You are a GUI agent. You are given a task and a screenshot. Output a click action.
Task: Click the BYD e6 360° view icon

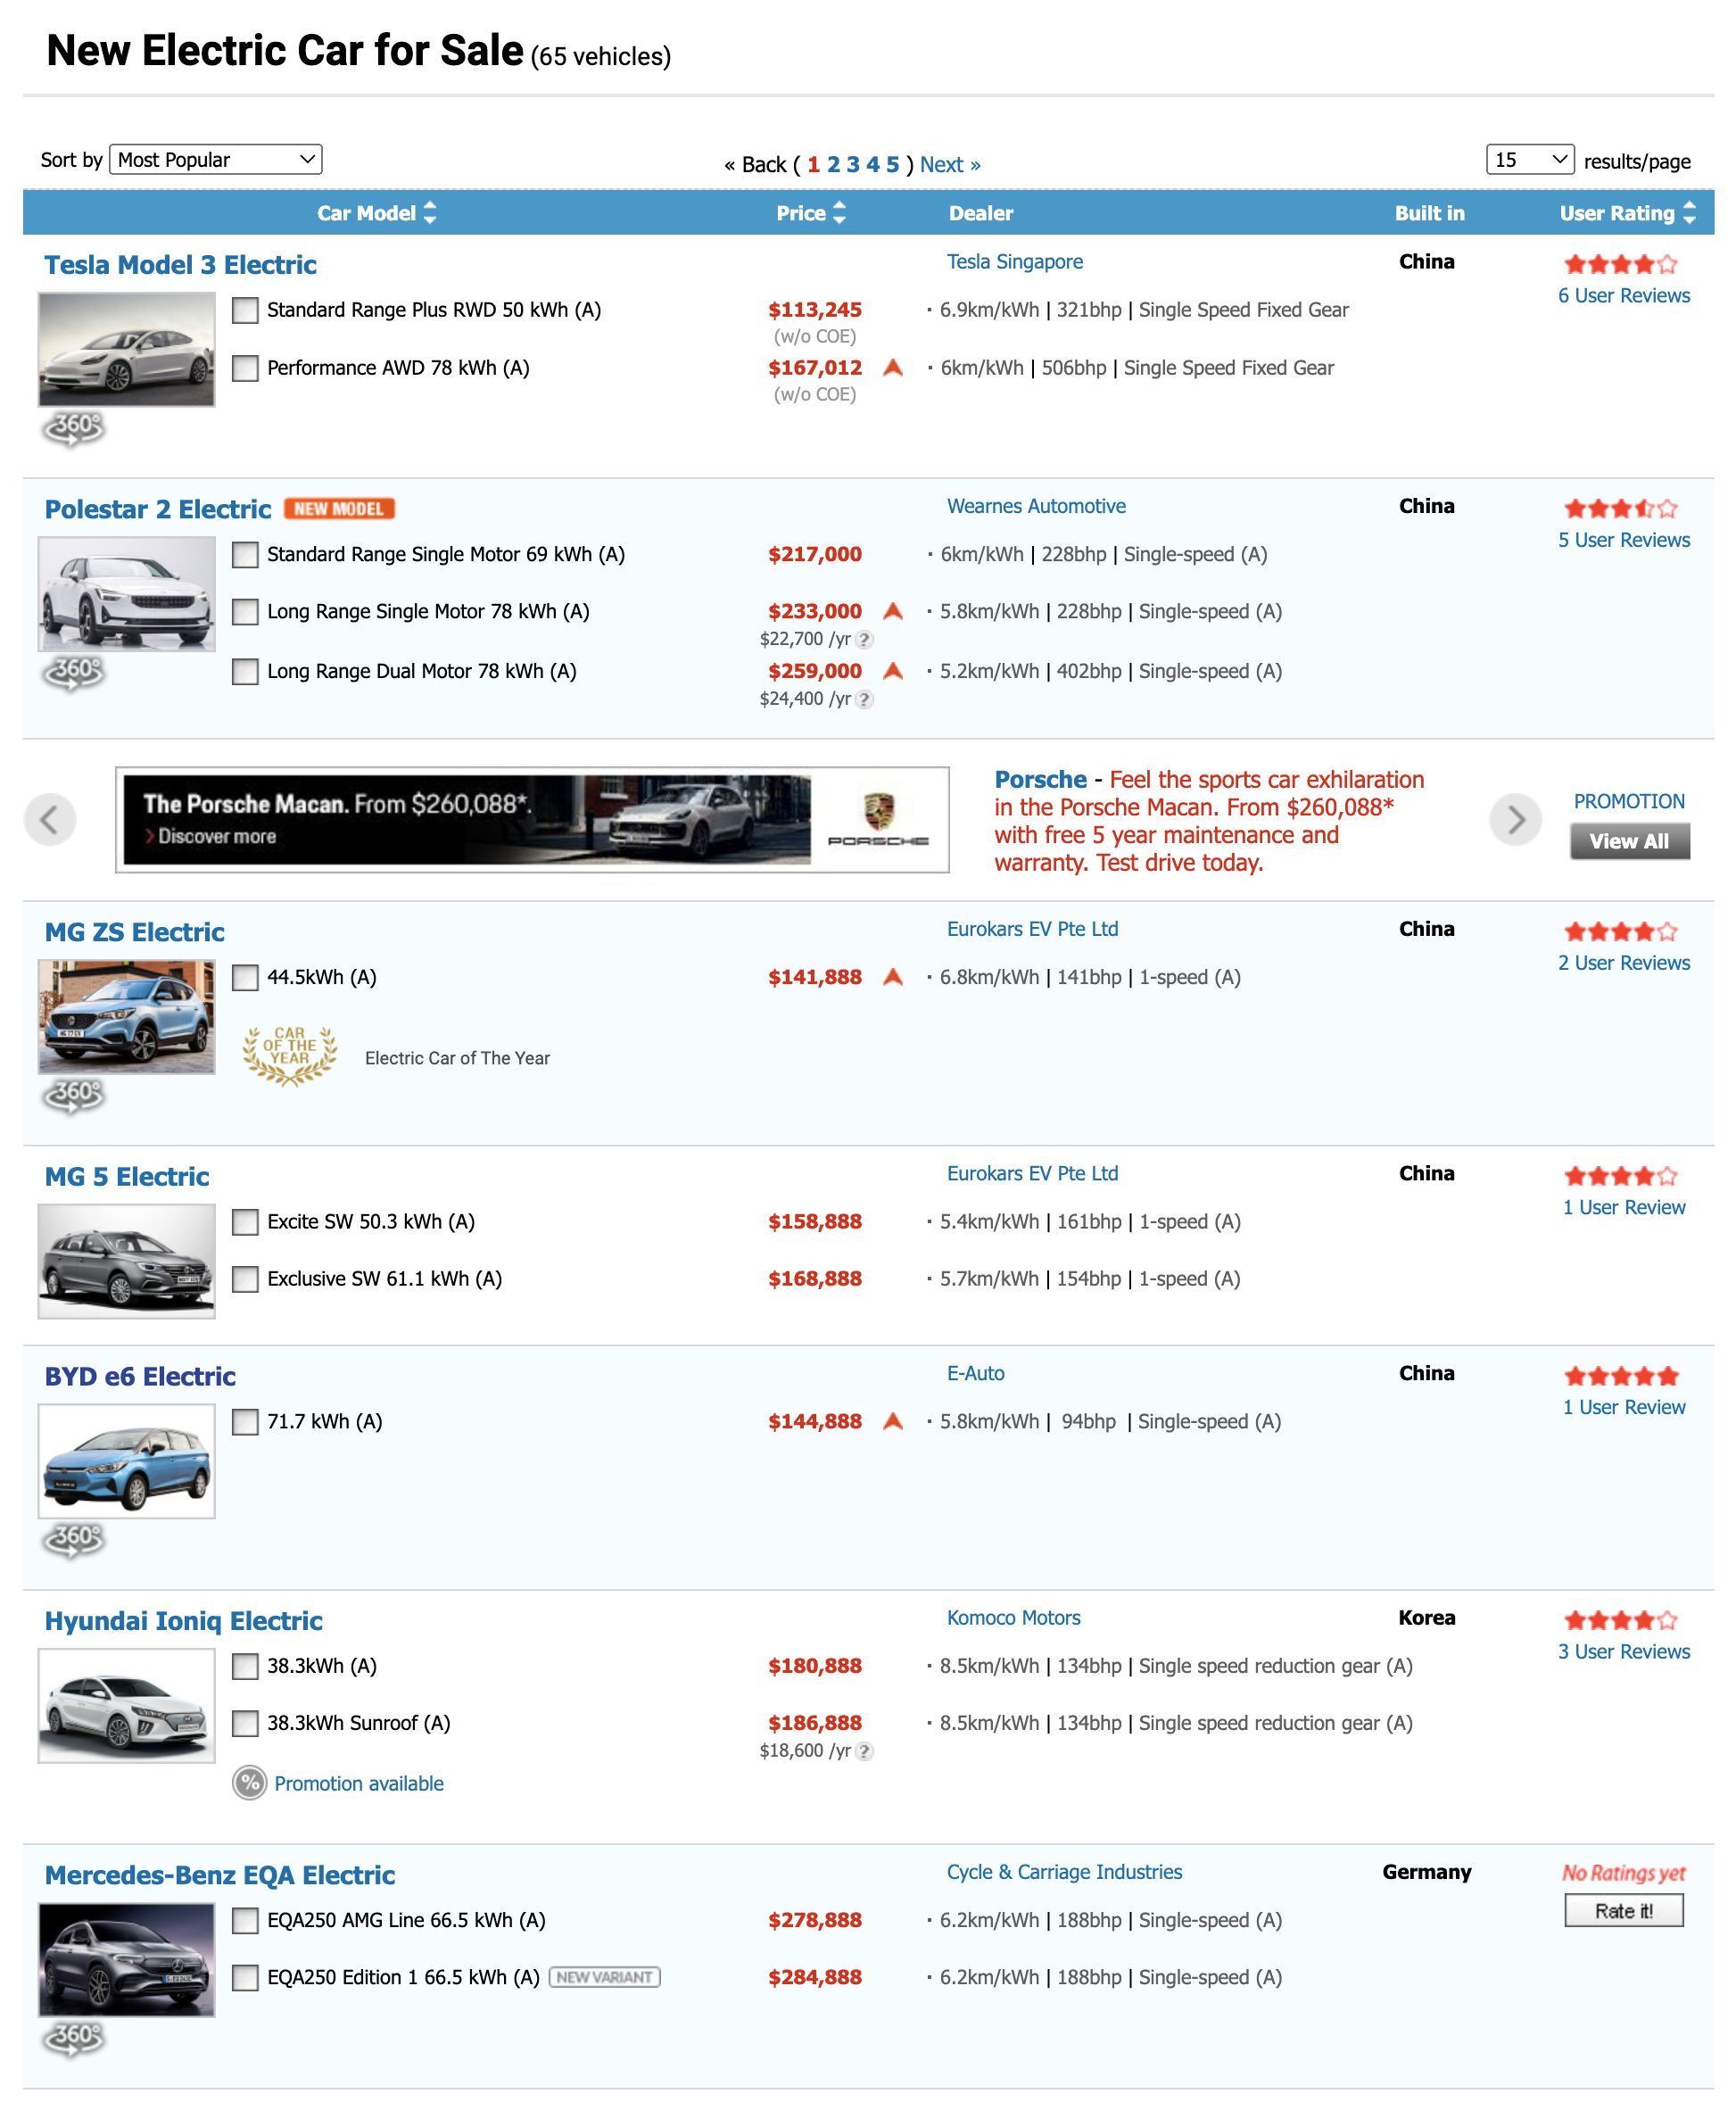(x=73, y=1539)
